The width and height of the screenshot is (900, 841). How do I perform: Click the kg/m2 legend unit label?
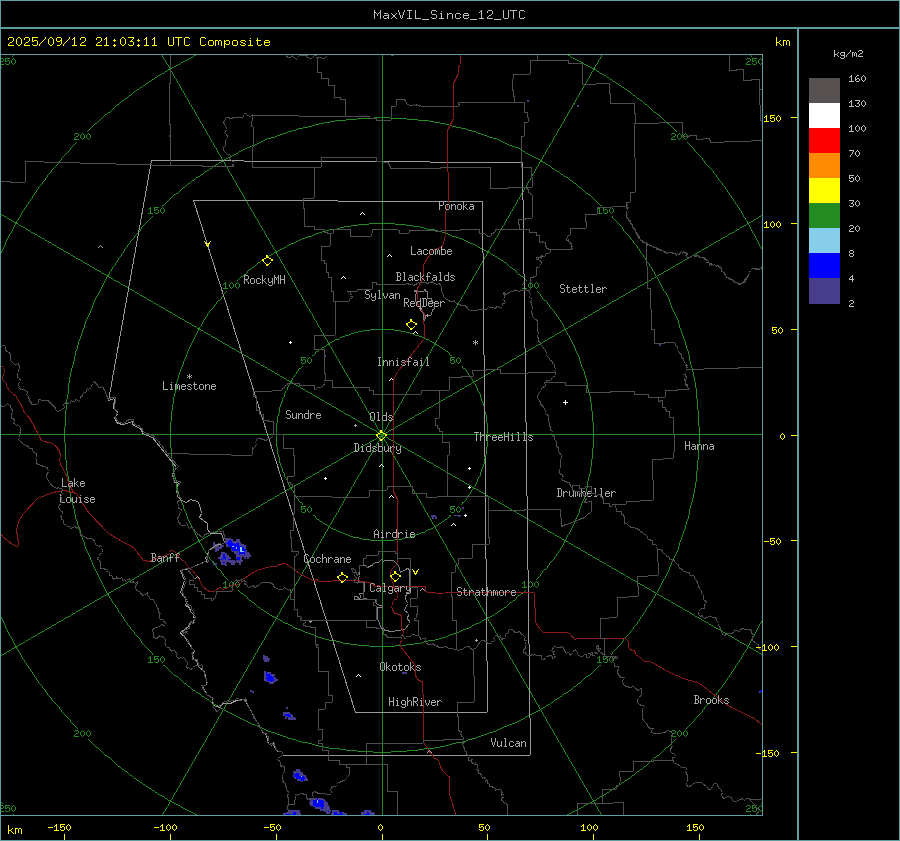(848, 54)
